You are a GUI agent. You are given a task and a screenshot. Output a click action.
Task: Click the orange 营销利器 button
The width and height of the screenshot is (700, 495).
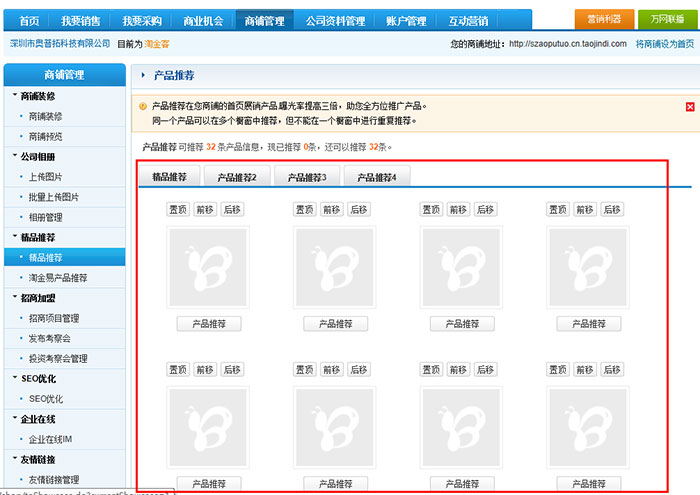pos(603,19)
